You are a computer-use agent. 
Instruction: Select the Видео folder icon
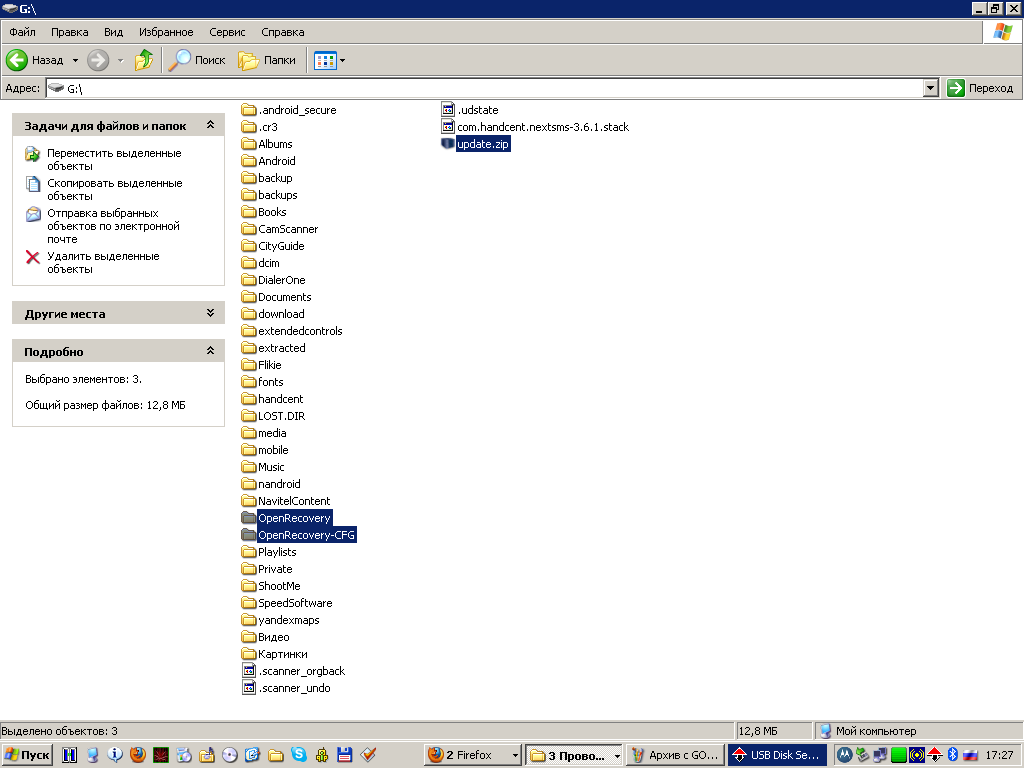[x=248, y=637]
